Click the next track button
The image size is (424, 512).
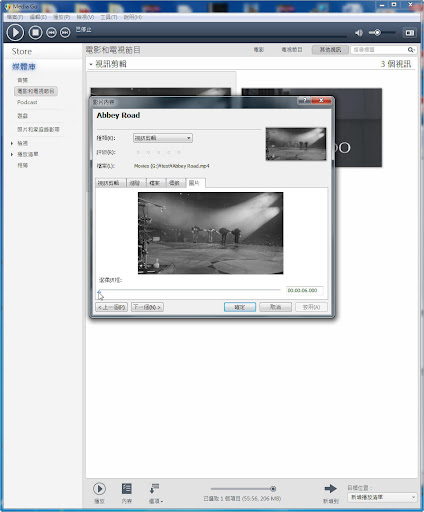click(65, 32)
